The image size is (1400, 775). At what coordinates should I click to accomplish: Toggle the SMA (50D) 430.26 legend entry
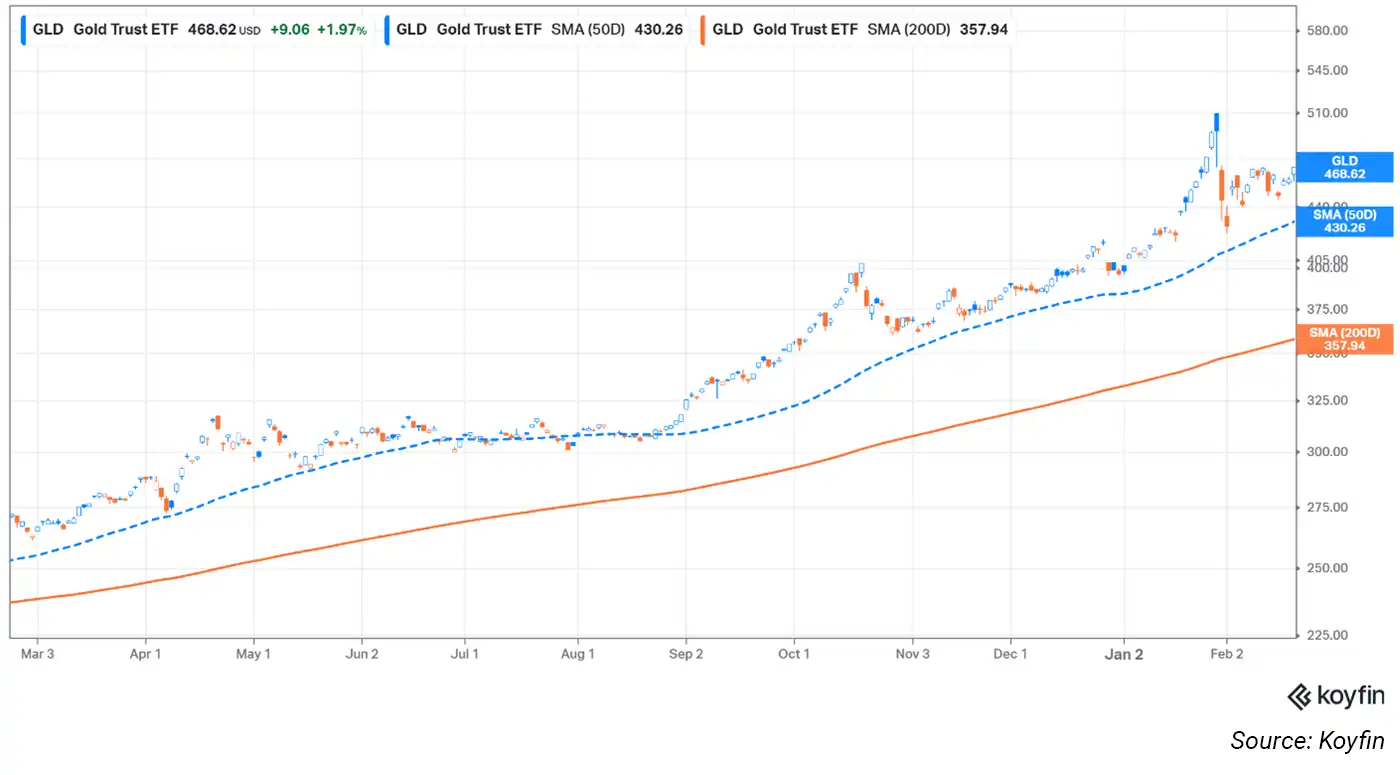coord(540,30)
